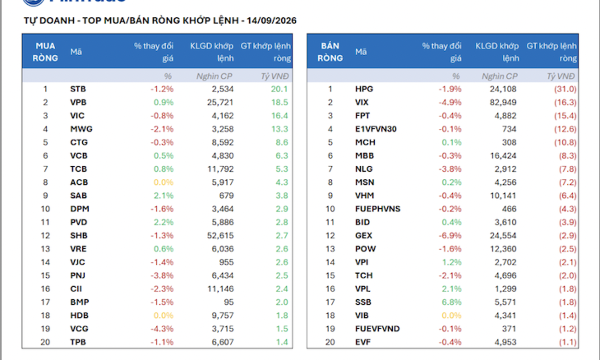This screenshot has width=600, height=360.
Task: Select MWG's net value 13.3
Action: (x=280, y=129)
